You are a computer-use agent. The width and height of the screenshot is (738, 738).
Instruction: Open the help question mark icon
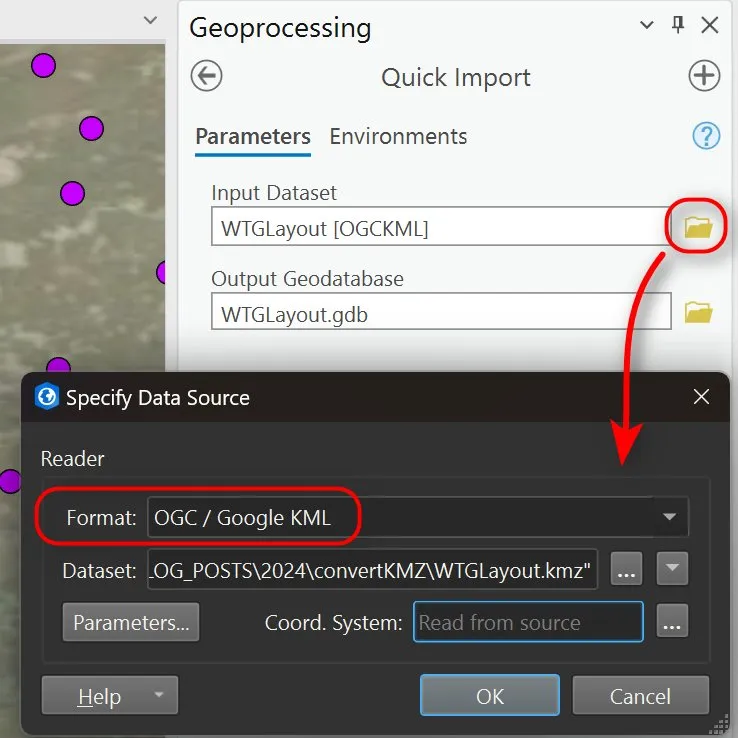pos(706,136)
